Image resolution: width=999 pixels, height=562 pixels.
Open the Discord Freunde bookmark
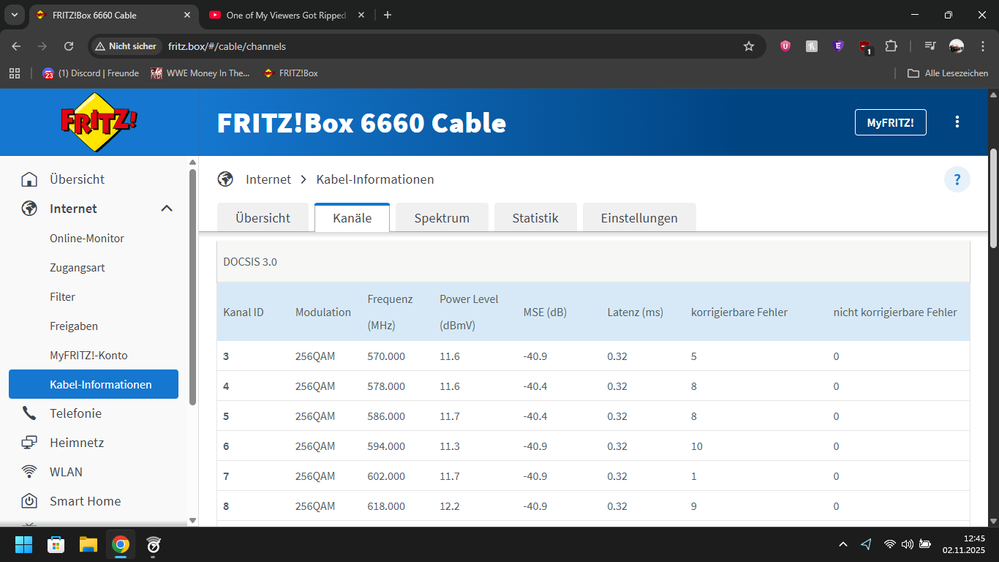click(x=90, y=73)
